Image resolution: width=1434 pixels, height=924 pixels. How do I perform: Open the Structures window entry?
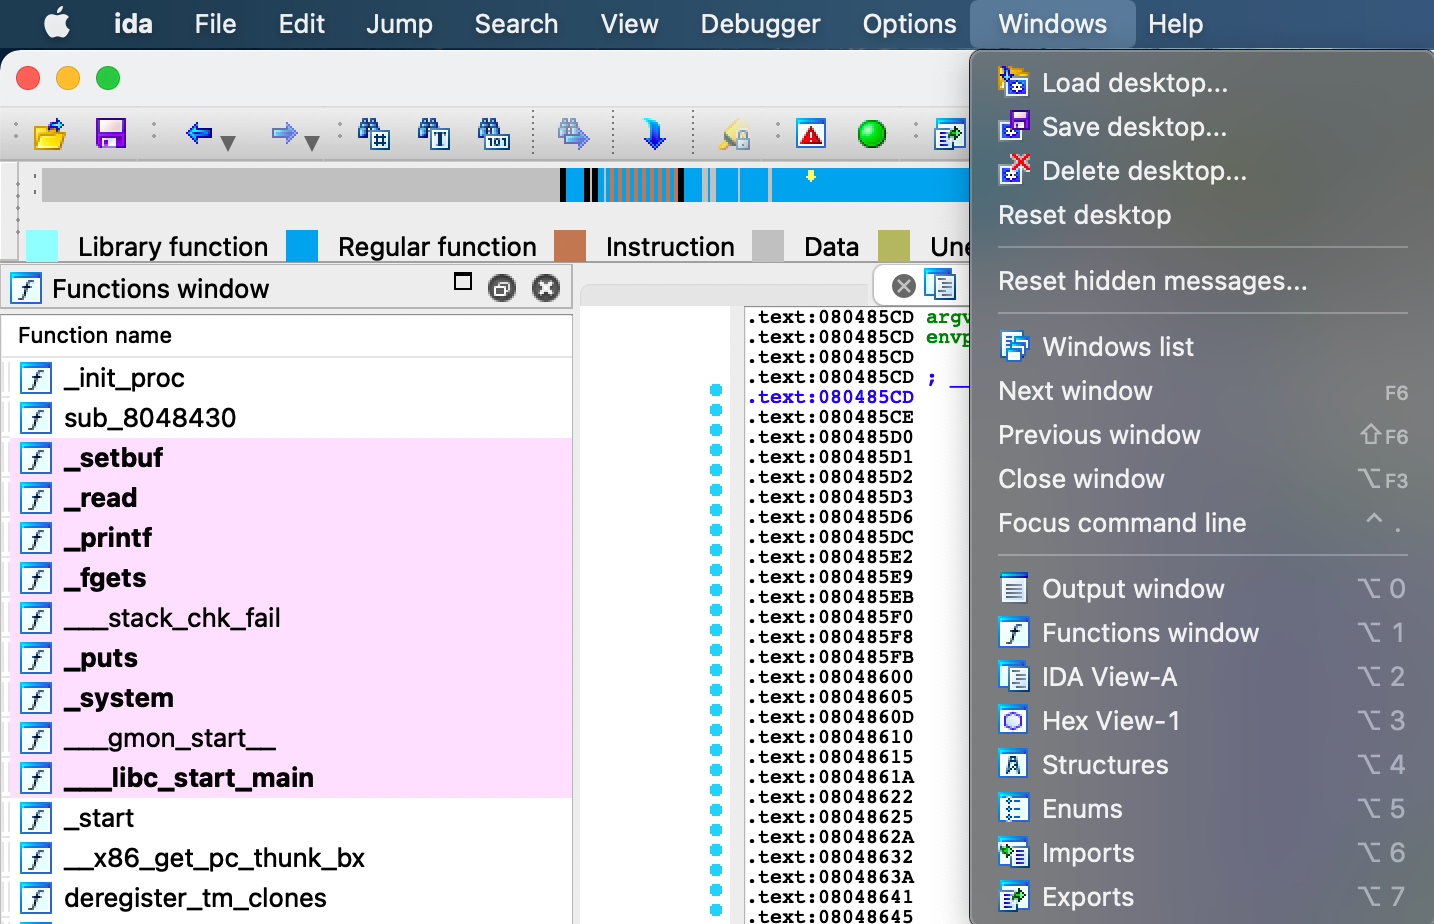click(1203, 765)
